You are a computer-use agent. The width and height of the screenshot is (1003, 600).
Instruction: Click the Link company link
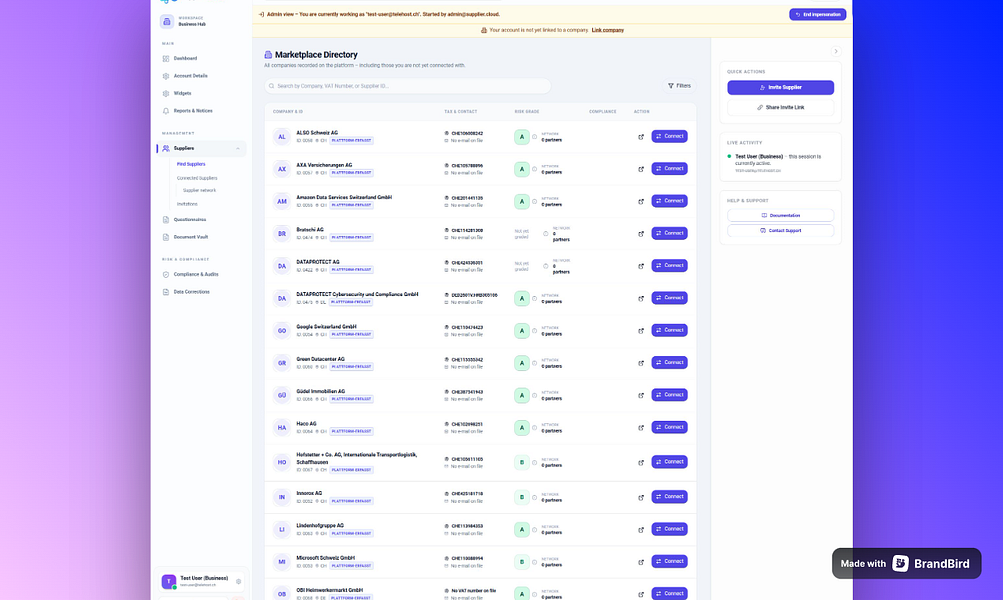click(x=608, y=30)
